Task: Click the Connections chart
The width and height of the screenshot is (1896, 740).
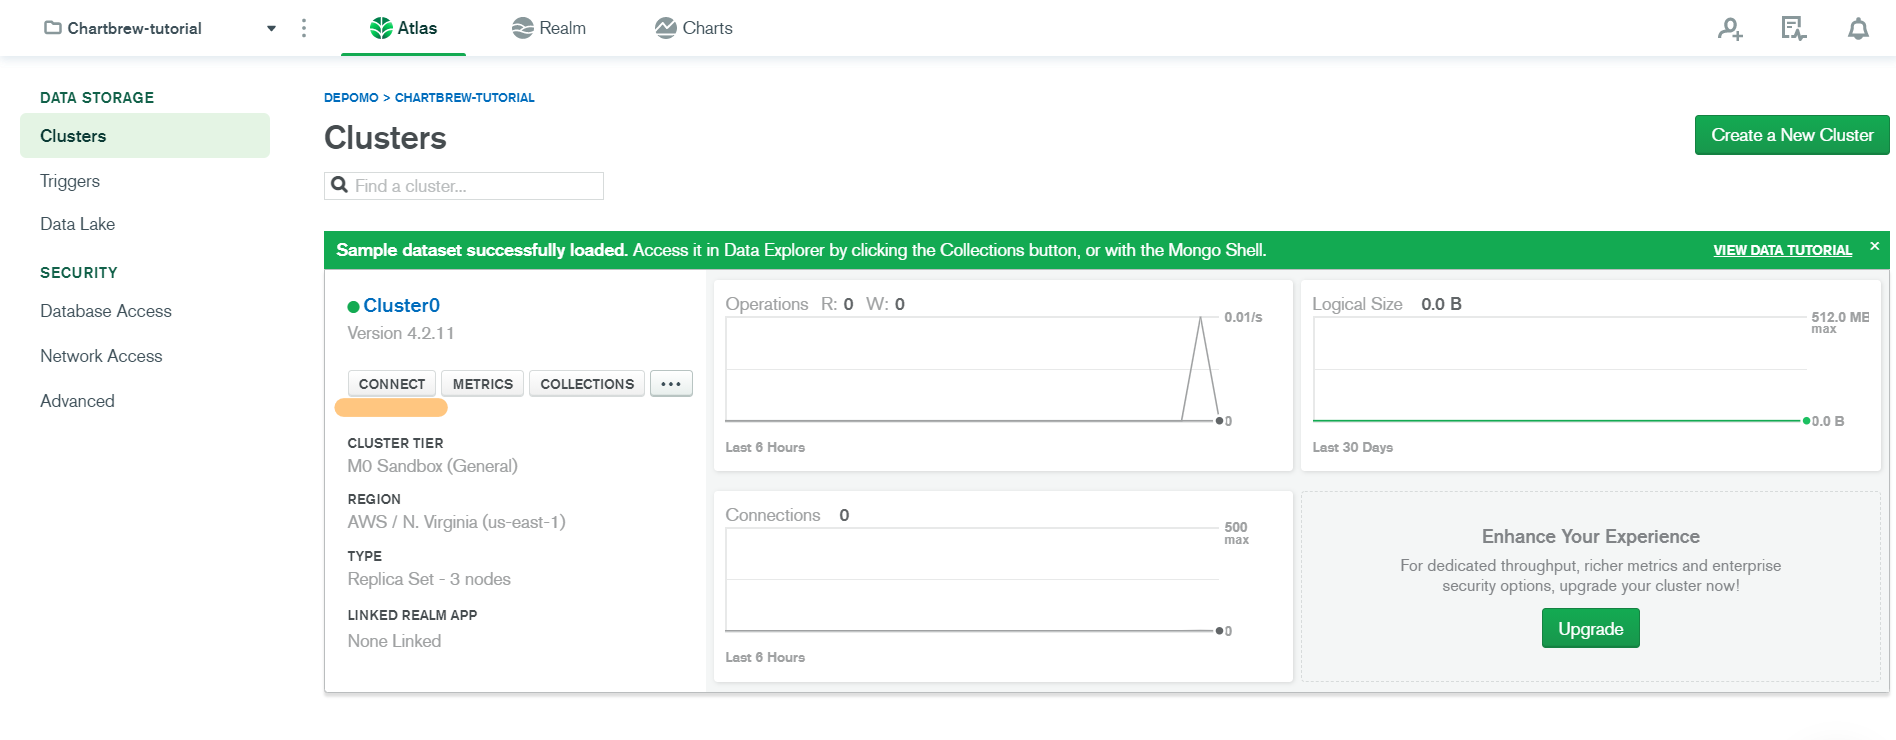Action: pos(1003,587)
